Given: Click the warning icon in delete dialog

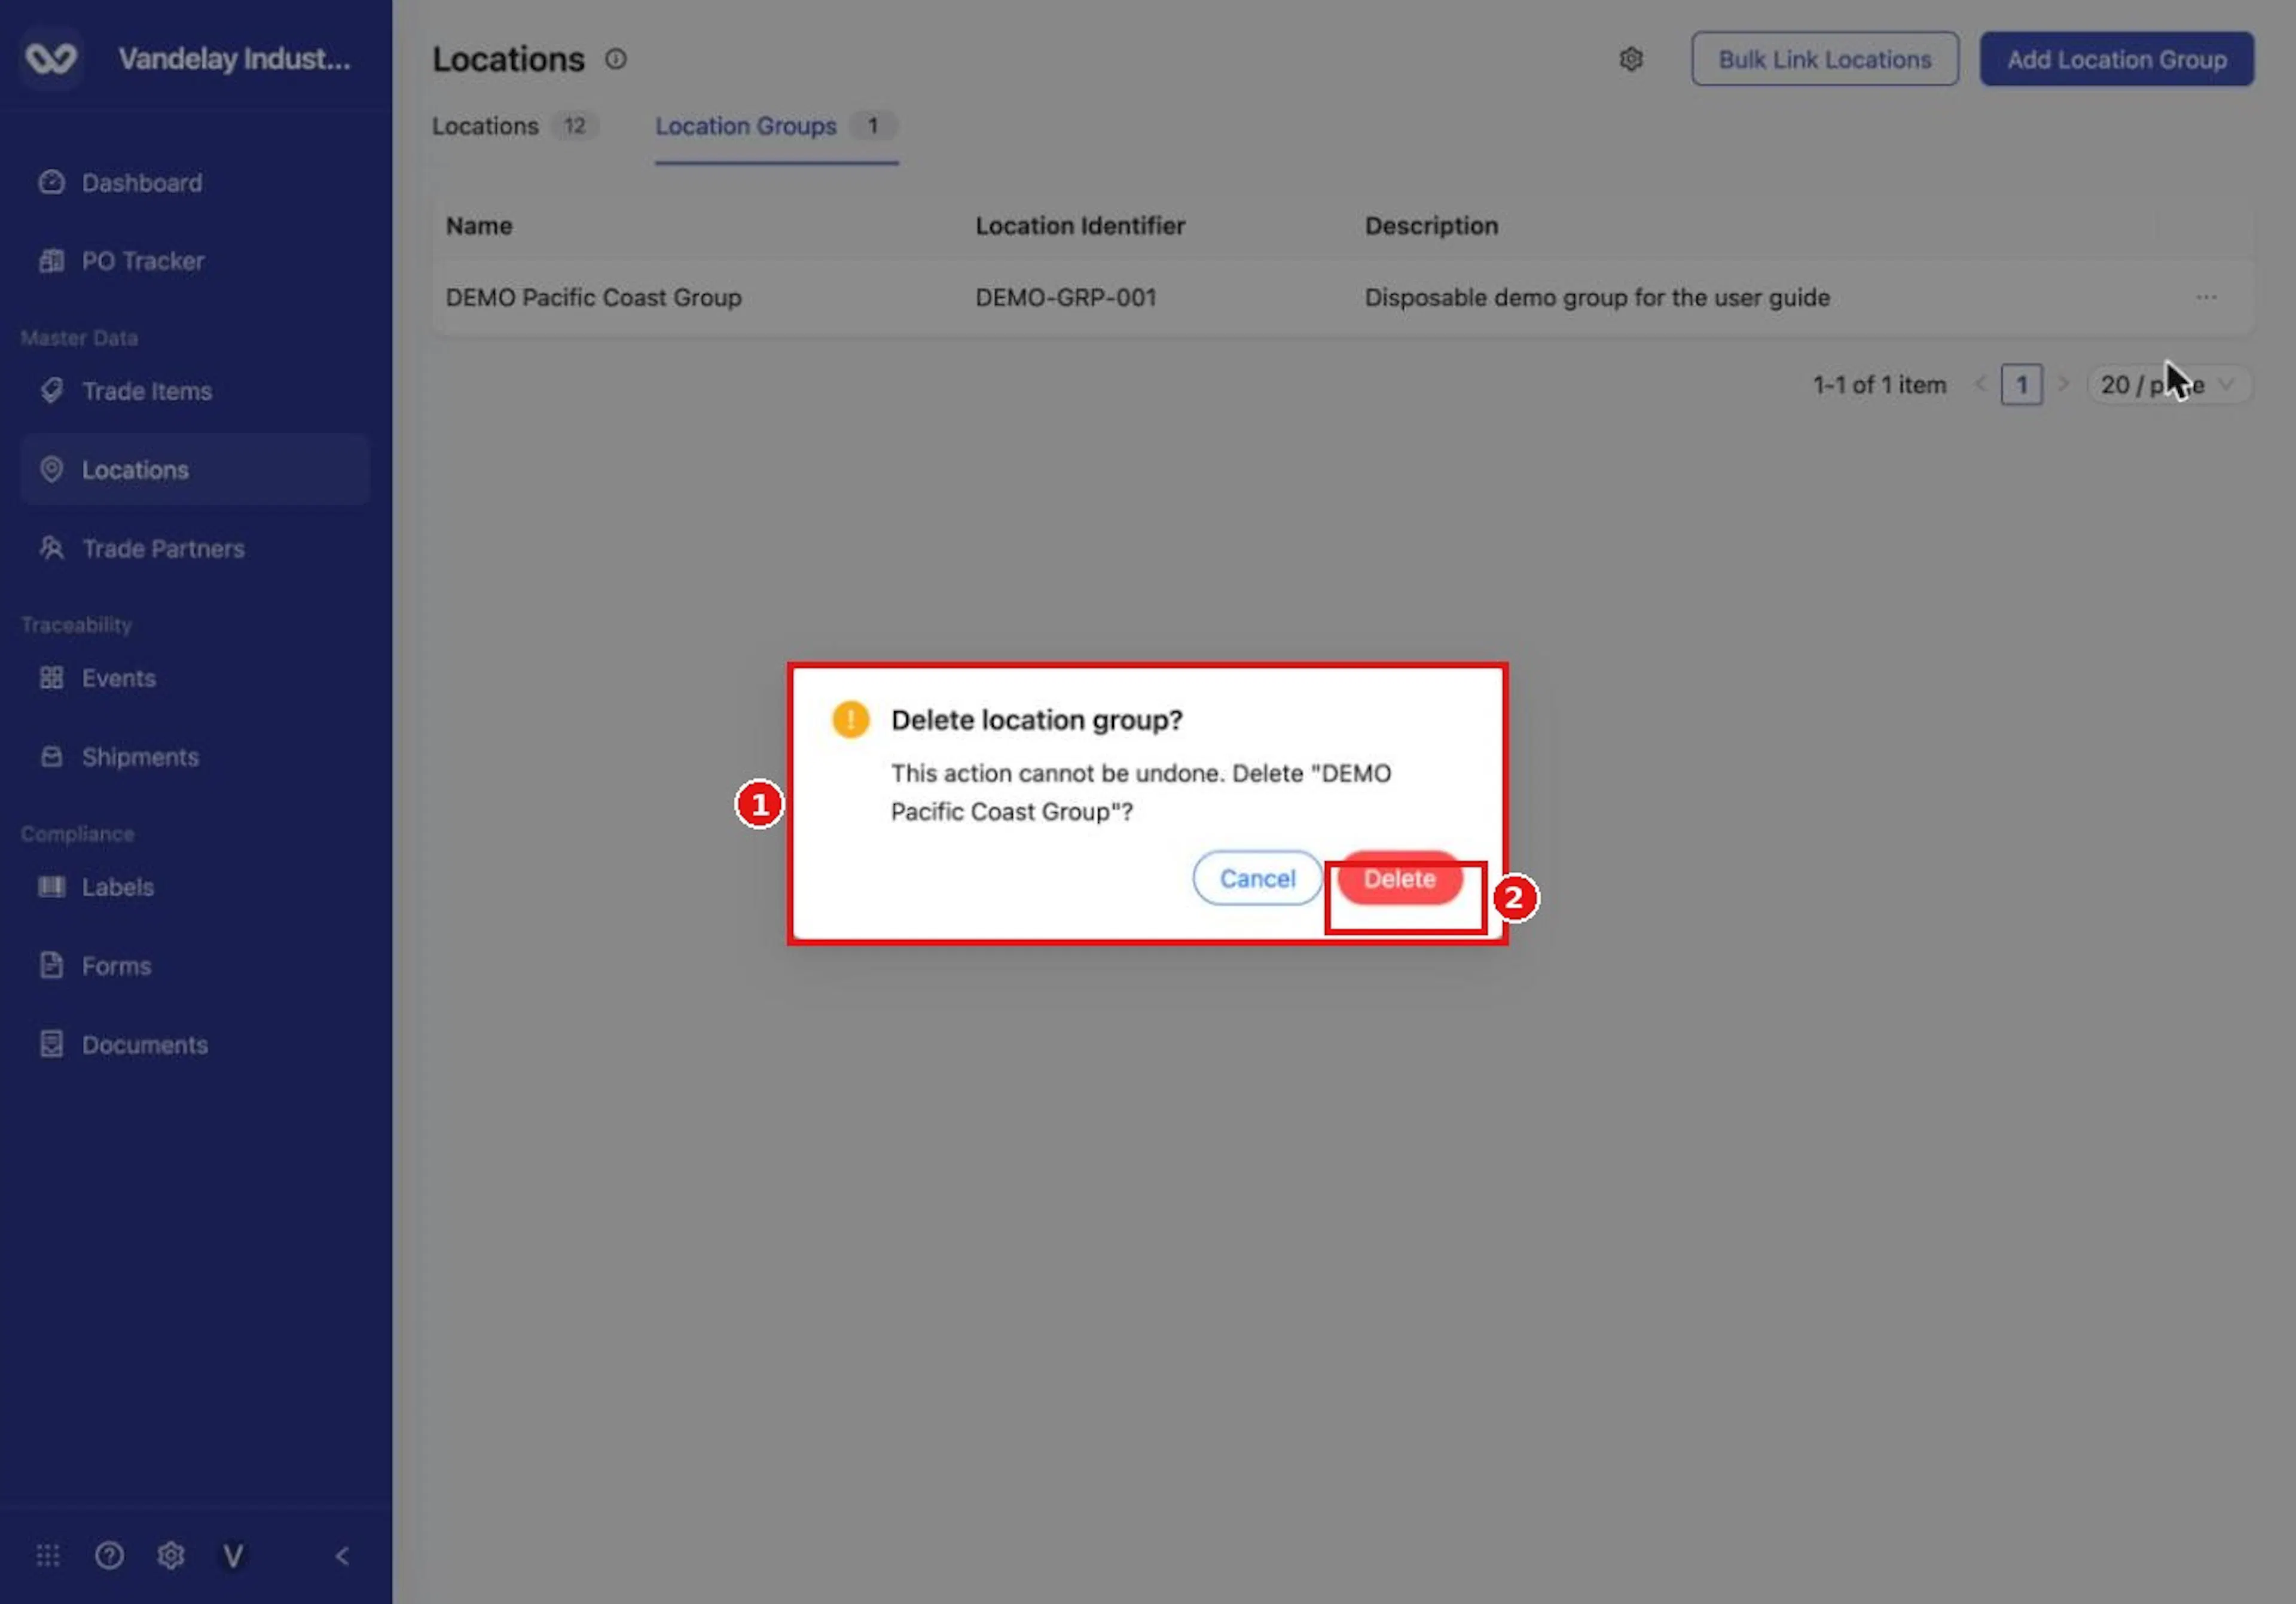Looking at the screenshot, I should click(851, 720).
